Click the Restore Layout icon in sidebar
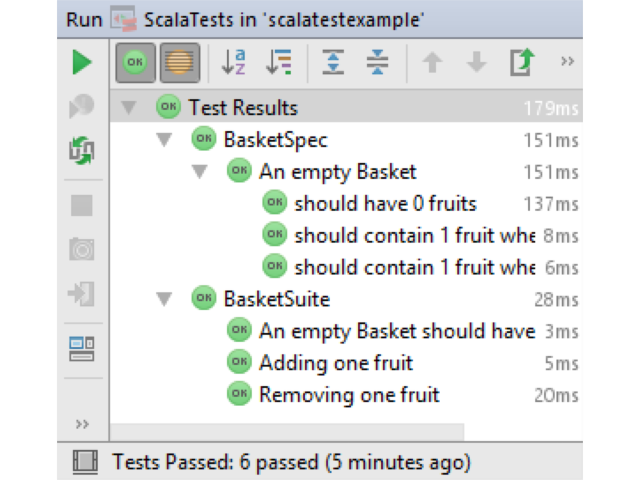 tap(82, 349)
